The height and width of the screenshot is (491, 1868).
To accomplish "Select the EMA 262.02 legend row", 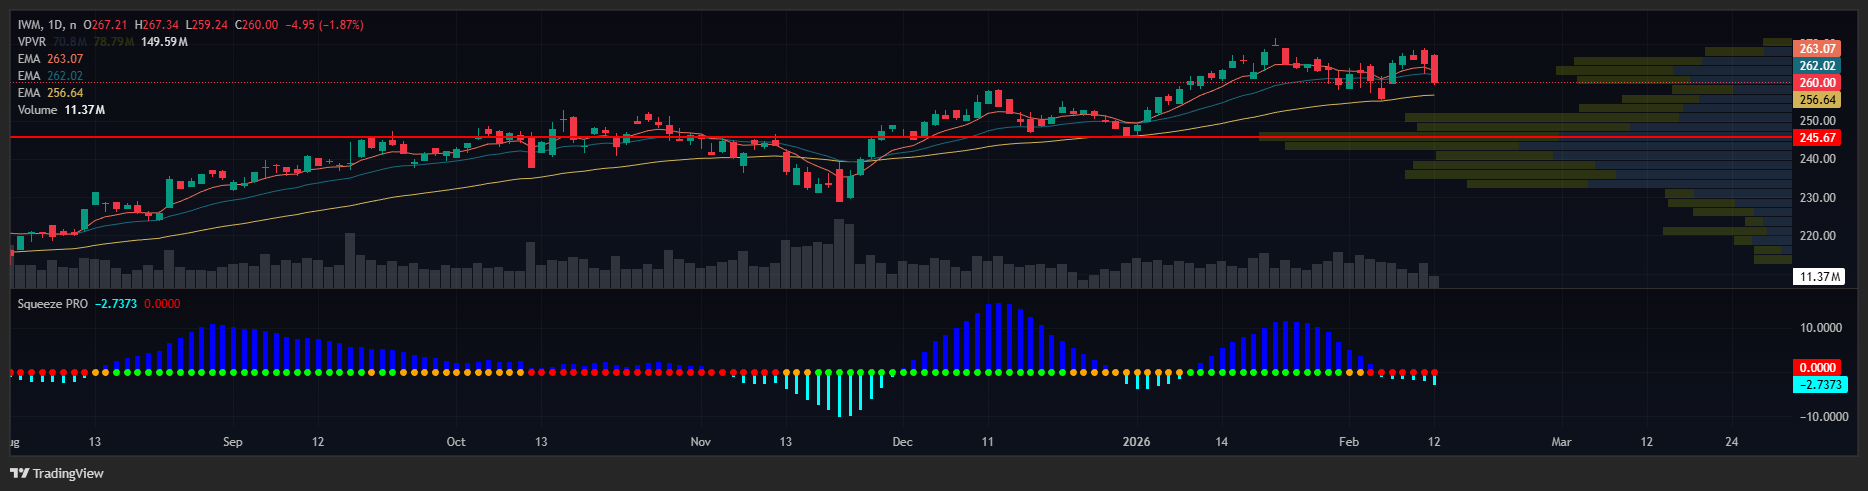I will [50, 76].
